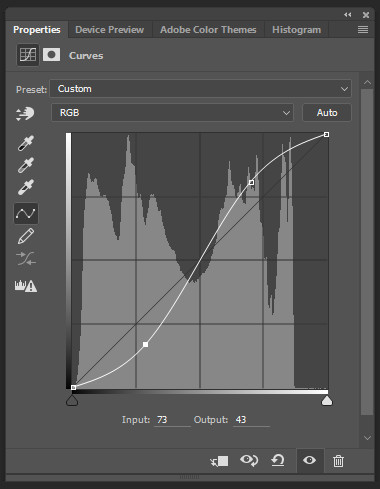Click the Preset label

tap(31, 90)
